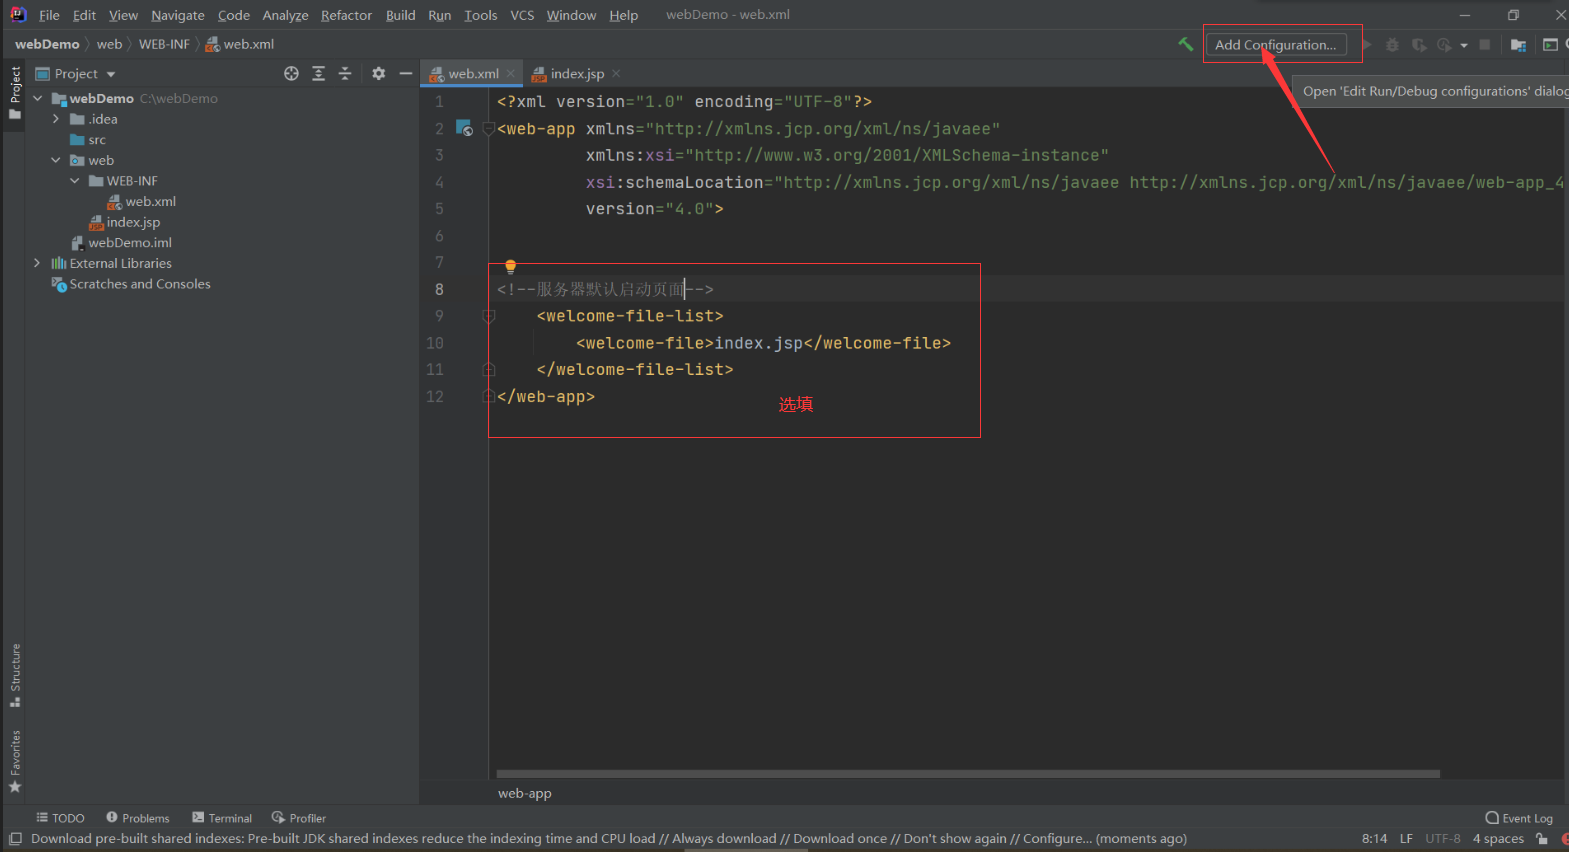Hide the Project panel with minus icon
This screenshot has height=852, width=1569.
(405, 73)
